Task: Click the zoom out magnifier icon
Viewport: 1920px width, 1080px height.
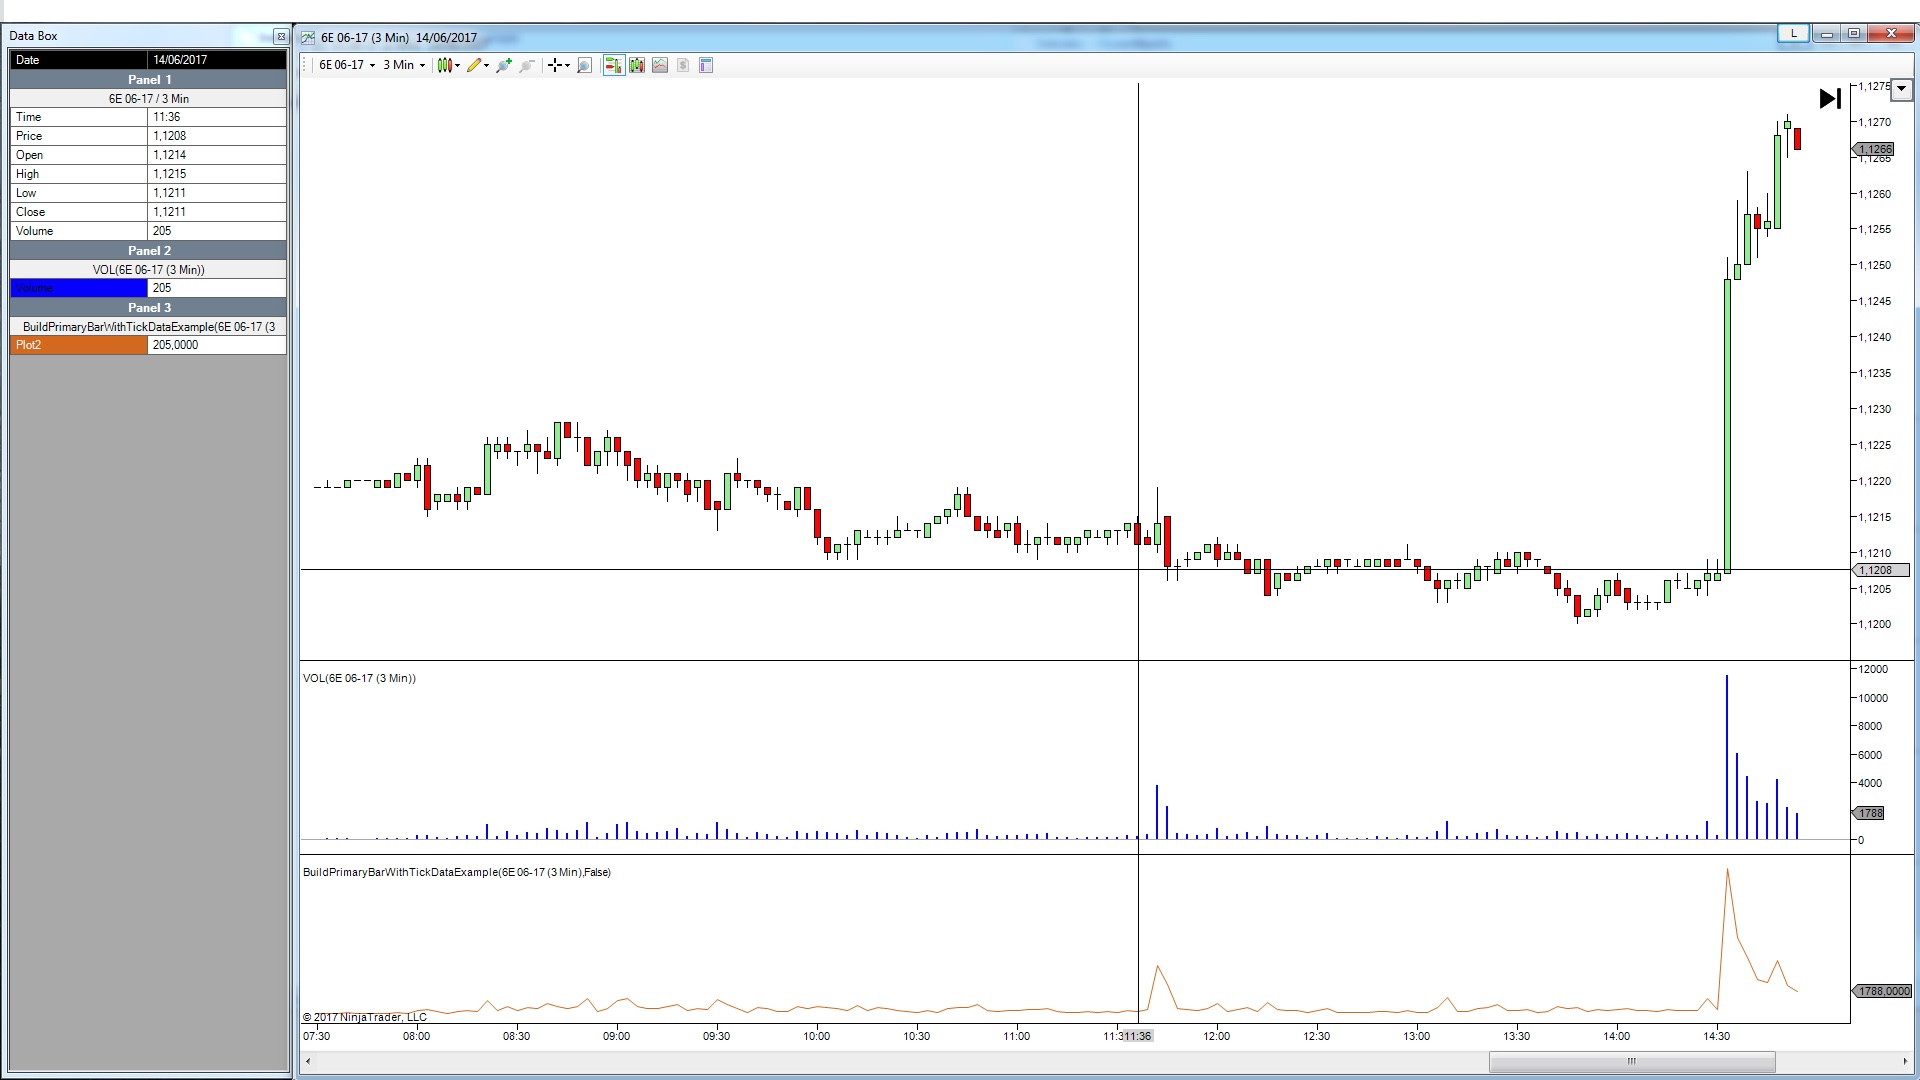Action: pyautogui.click(x=527, y=65)
